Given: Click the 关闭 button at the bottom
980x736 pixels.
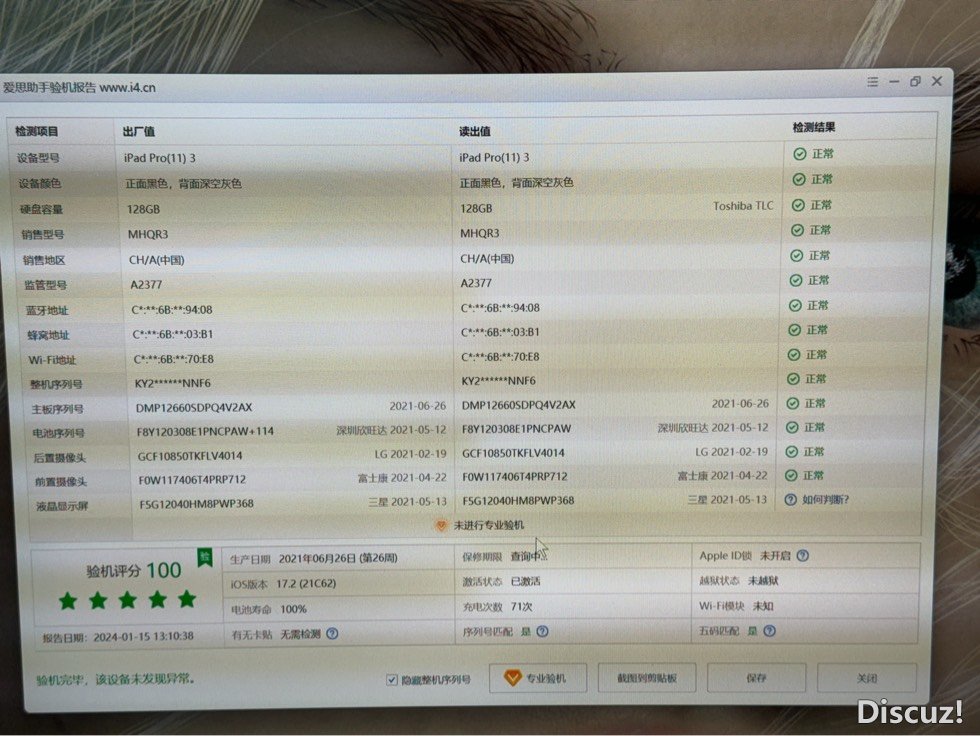Looking at the screenshot, I should click(x=867, y=678).
